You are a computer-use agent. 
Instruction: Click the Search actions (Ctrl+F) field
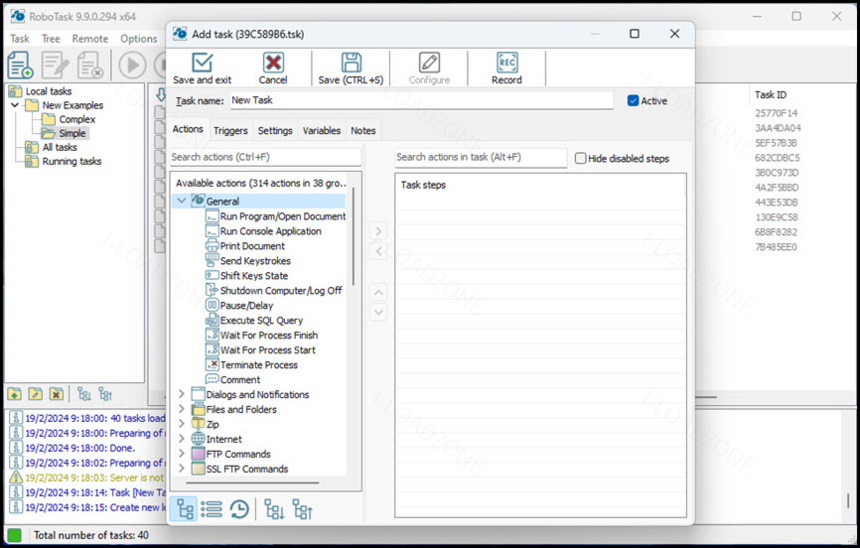point(265,157)
